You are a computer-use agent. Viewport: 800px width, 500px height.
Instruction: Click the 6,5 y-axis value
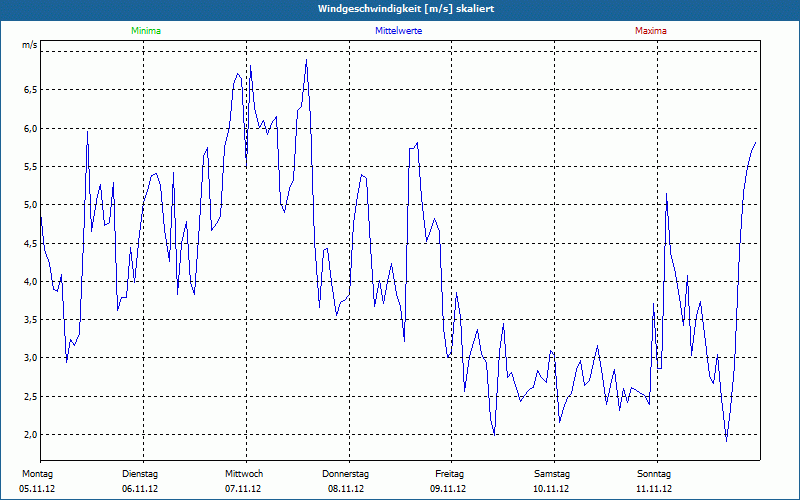[x=31, y=90]
